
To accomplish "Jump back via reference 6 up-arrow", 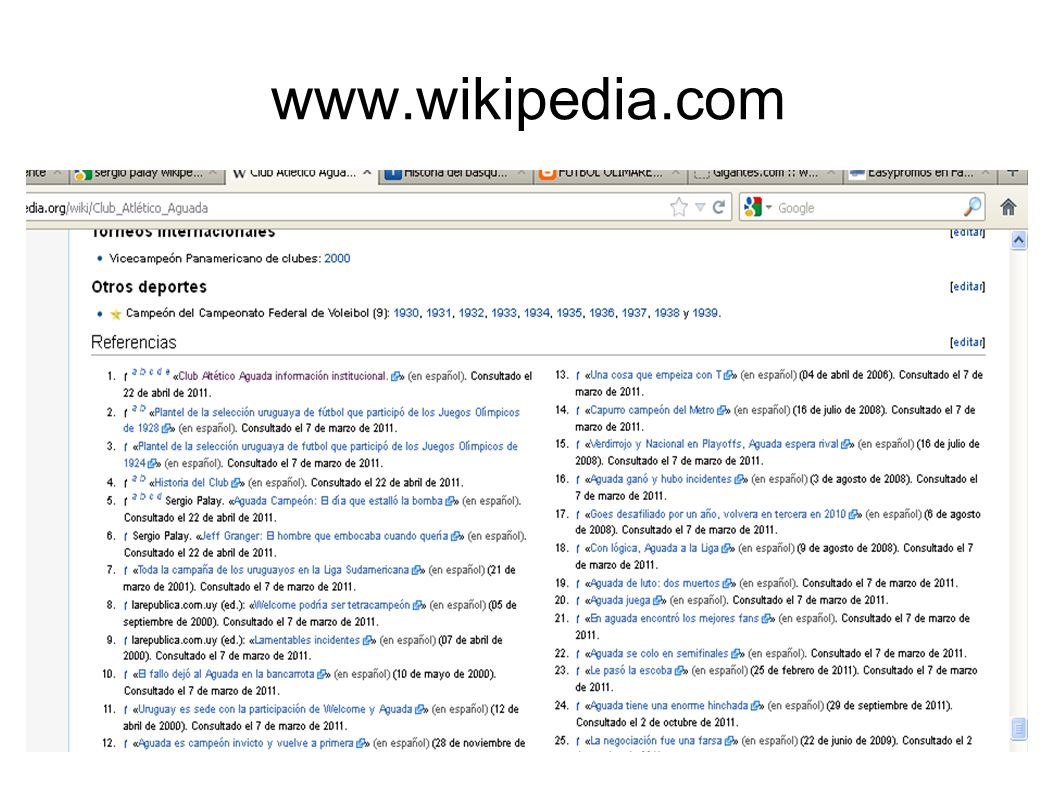I will point(126,537).
